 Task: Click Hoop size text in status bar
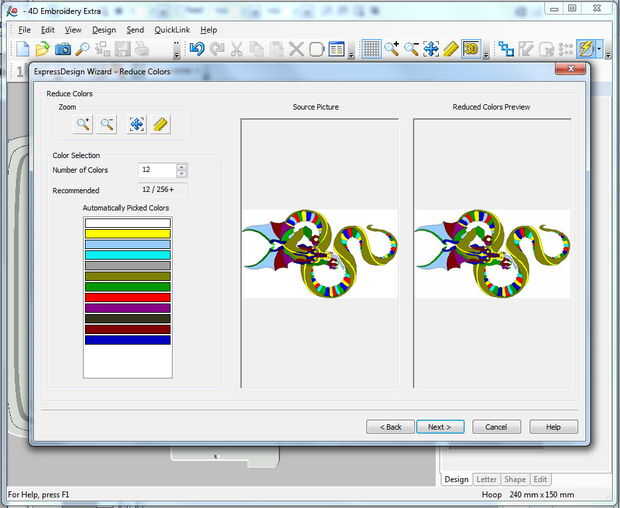coord(527,495)
